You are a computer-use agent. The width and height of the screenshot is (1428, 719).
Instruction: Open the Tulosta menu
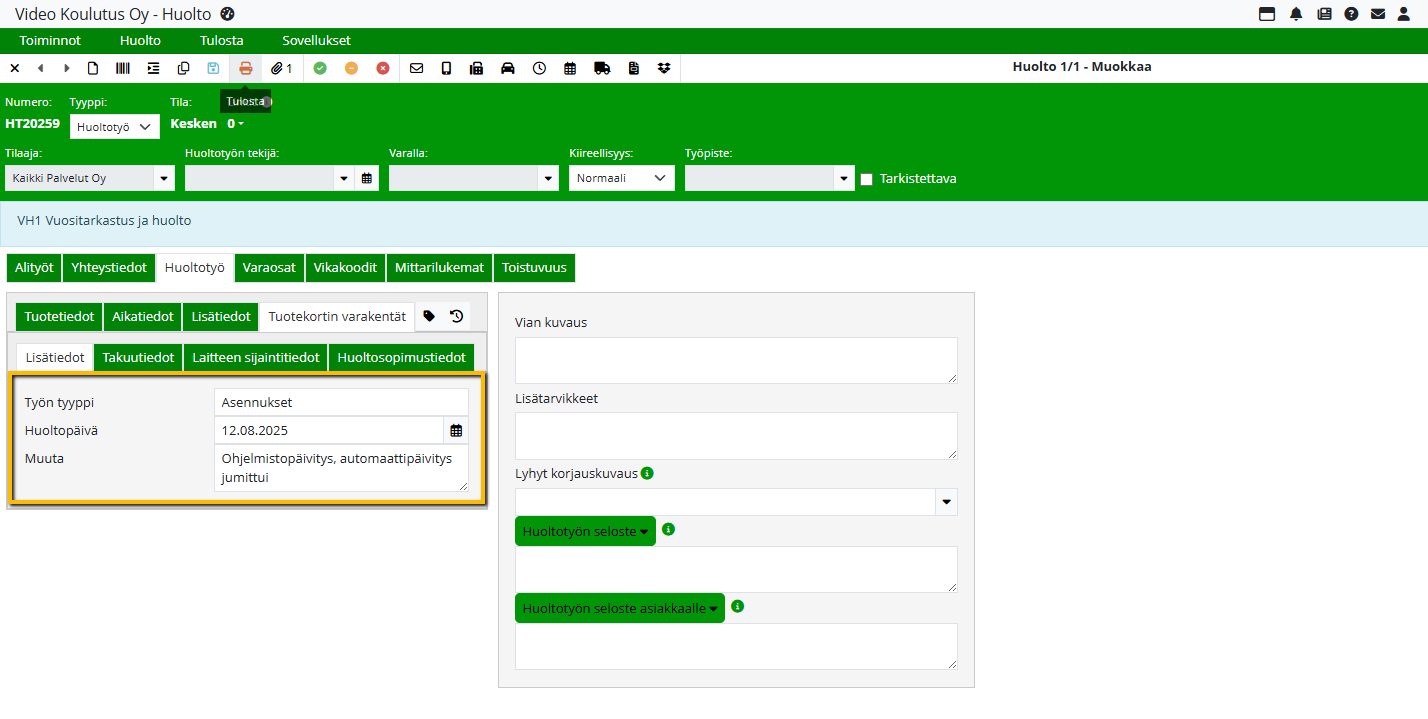click(221, 41)
